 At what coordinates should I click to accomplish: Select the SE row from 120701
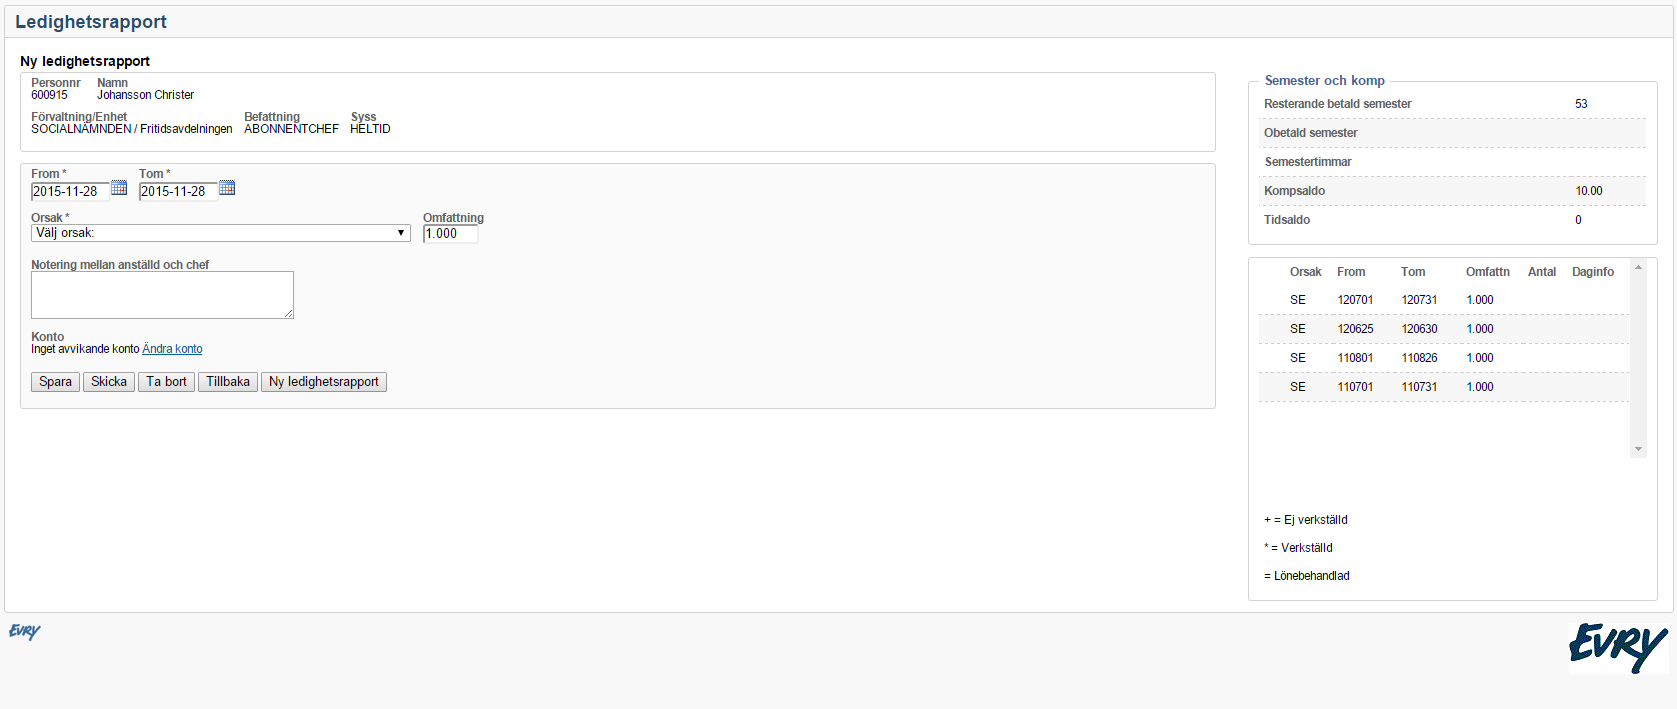pos(1443,300)
